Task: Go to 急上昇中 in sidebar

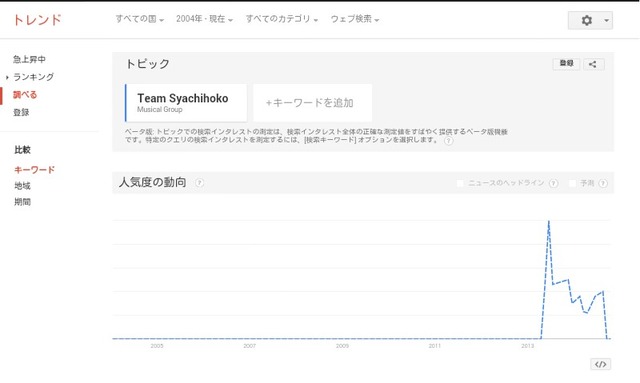Action: point(29,59)
